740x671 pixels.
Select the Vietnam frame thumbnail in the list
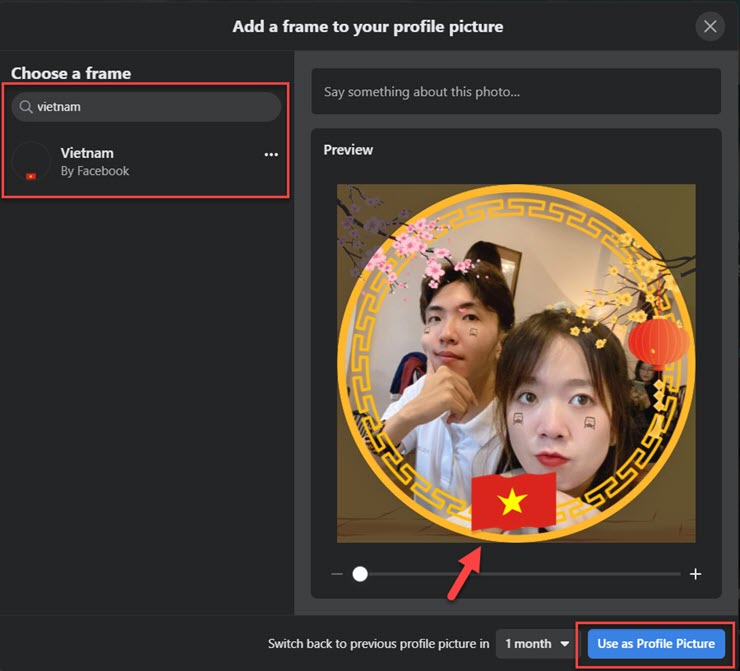(x=31, y=162)
